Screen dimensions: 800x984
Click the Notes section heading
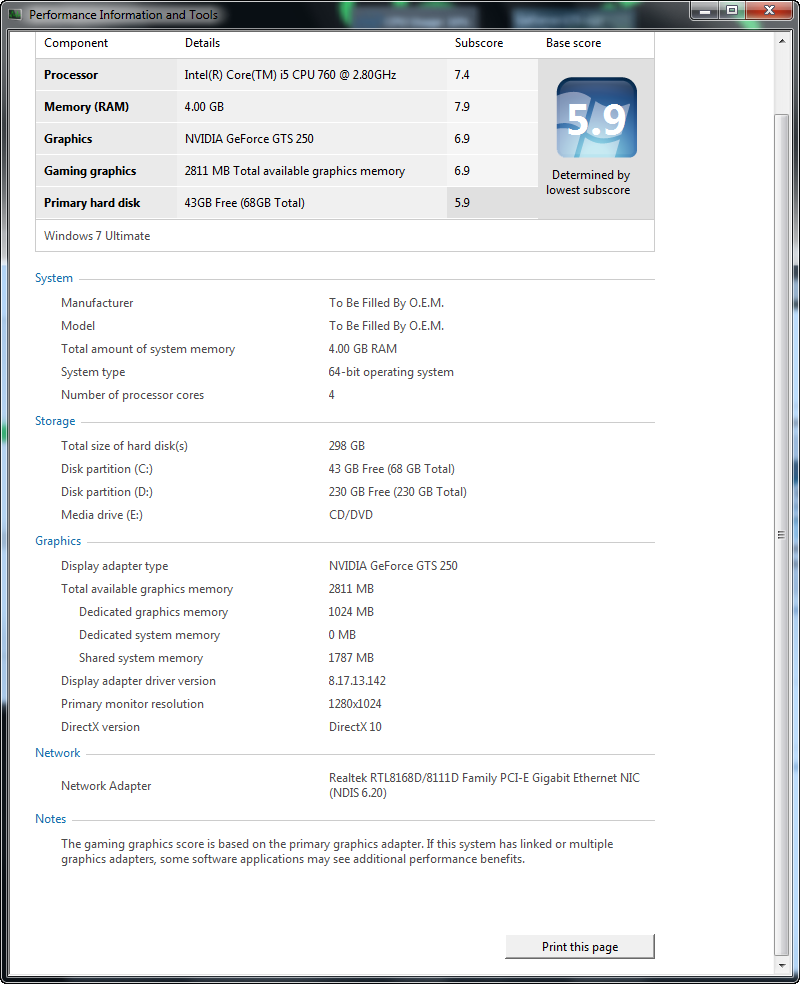(x=51, y=819)
